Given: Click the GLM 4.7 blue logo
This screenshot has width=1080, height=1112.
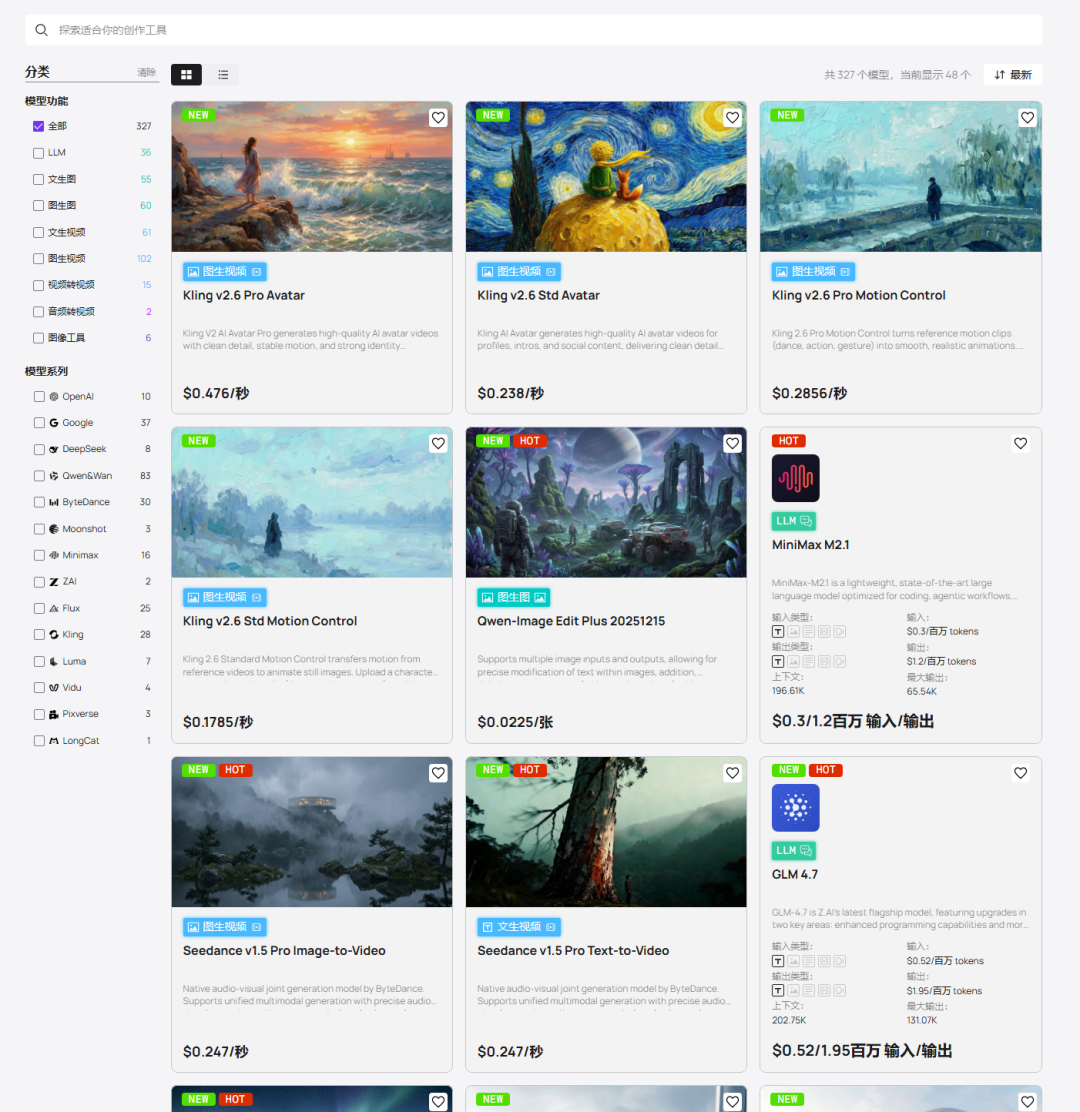Looking at the screenshot, I should coord(796,808).
